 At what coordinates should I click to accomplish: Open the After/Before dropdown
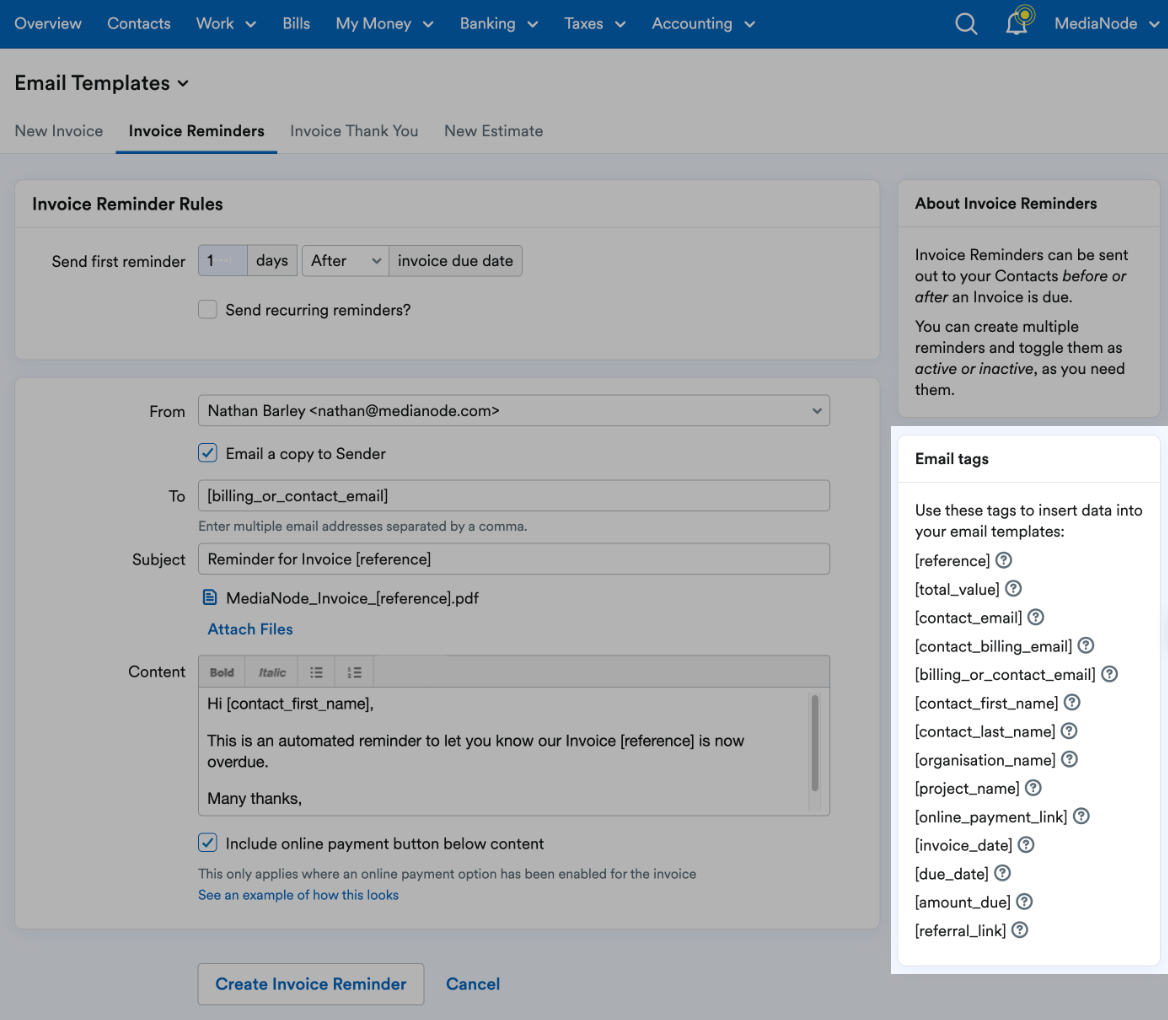point(344,260)
